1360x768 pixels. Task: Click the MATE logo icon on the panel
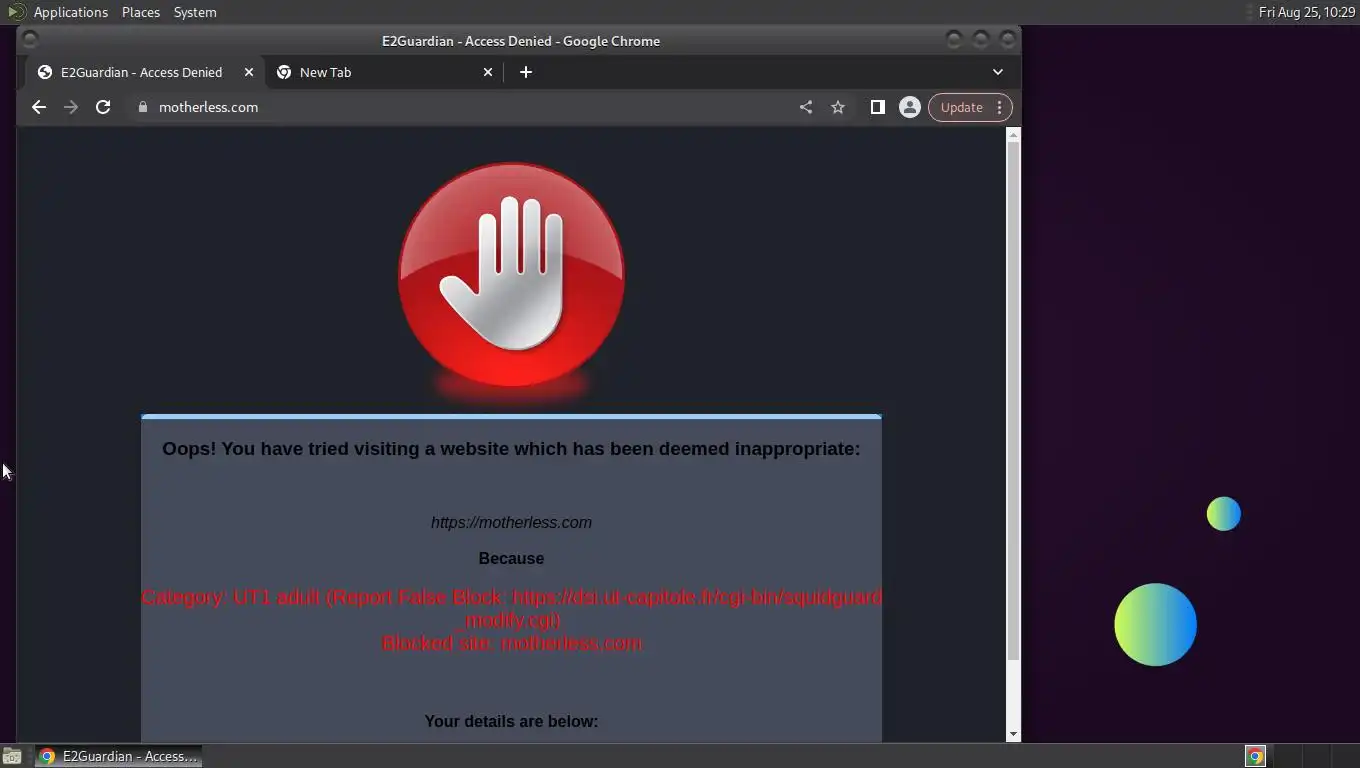coord(15,12)
